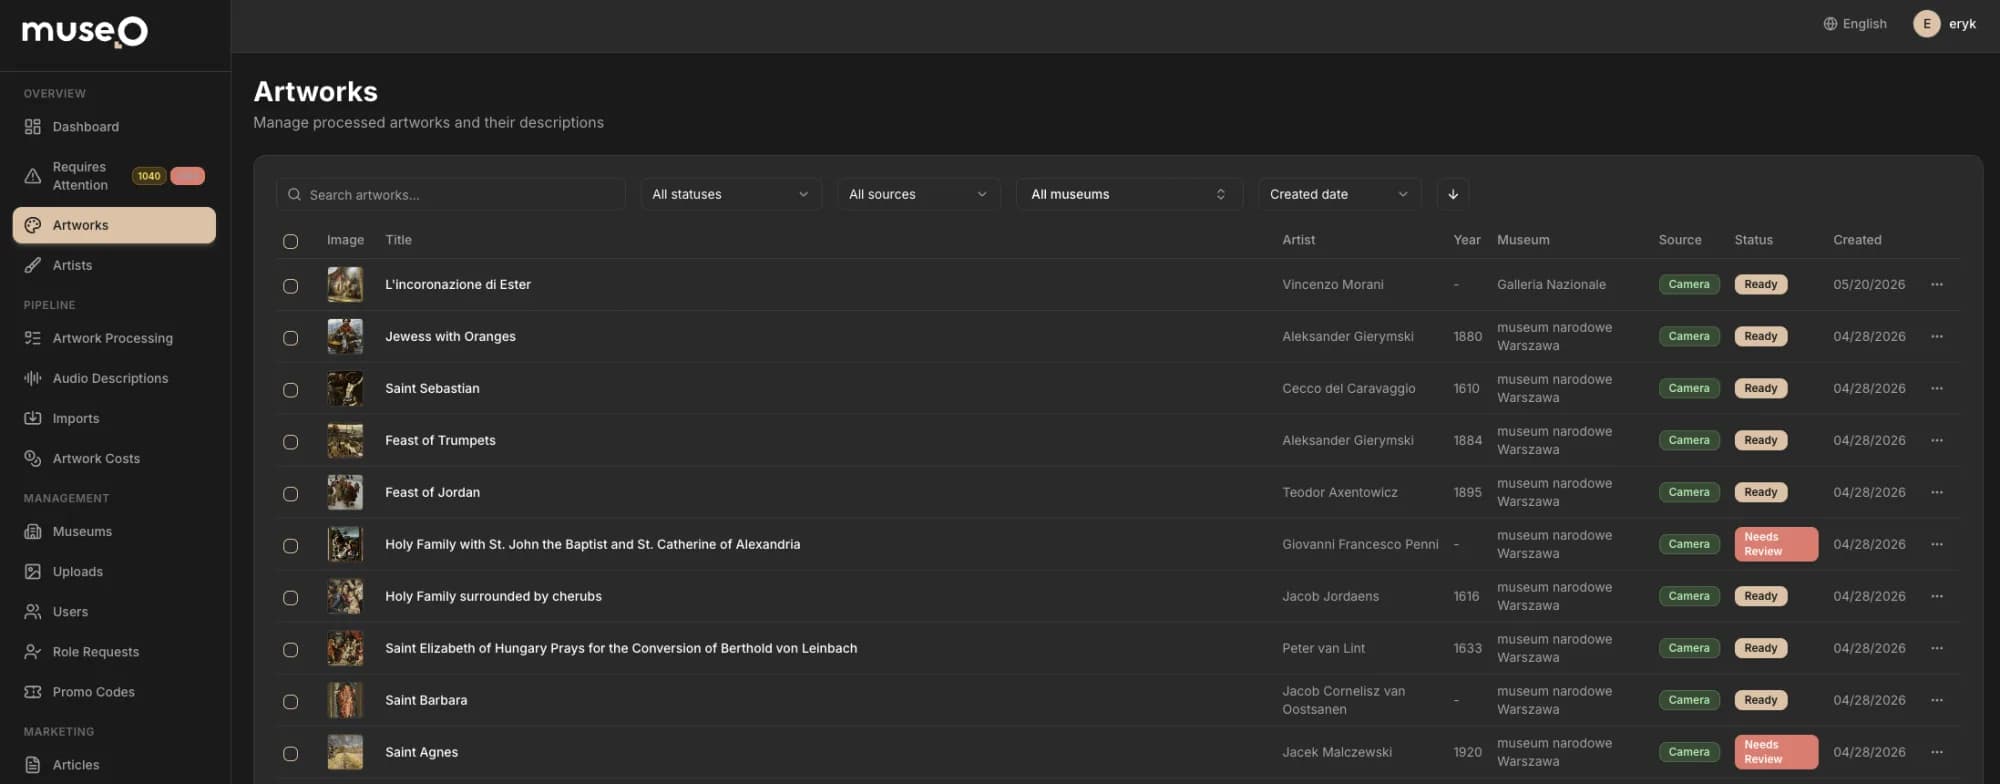Click the Audio Descriptions waveform icon
This screenshot has height=784, width=2000.
pos(33,378)
